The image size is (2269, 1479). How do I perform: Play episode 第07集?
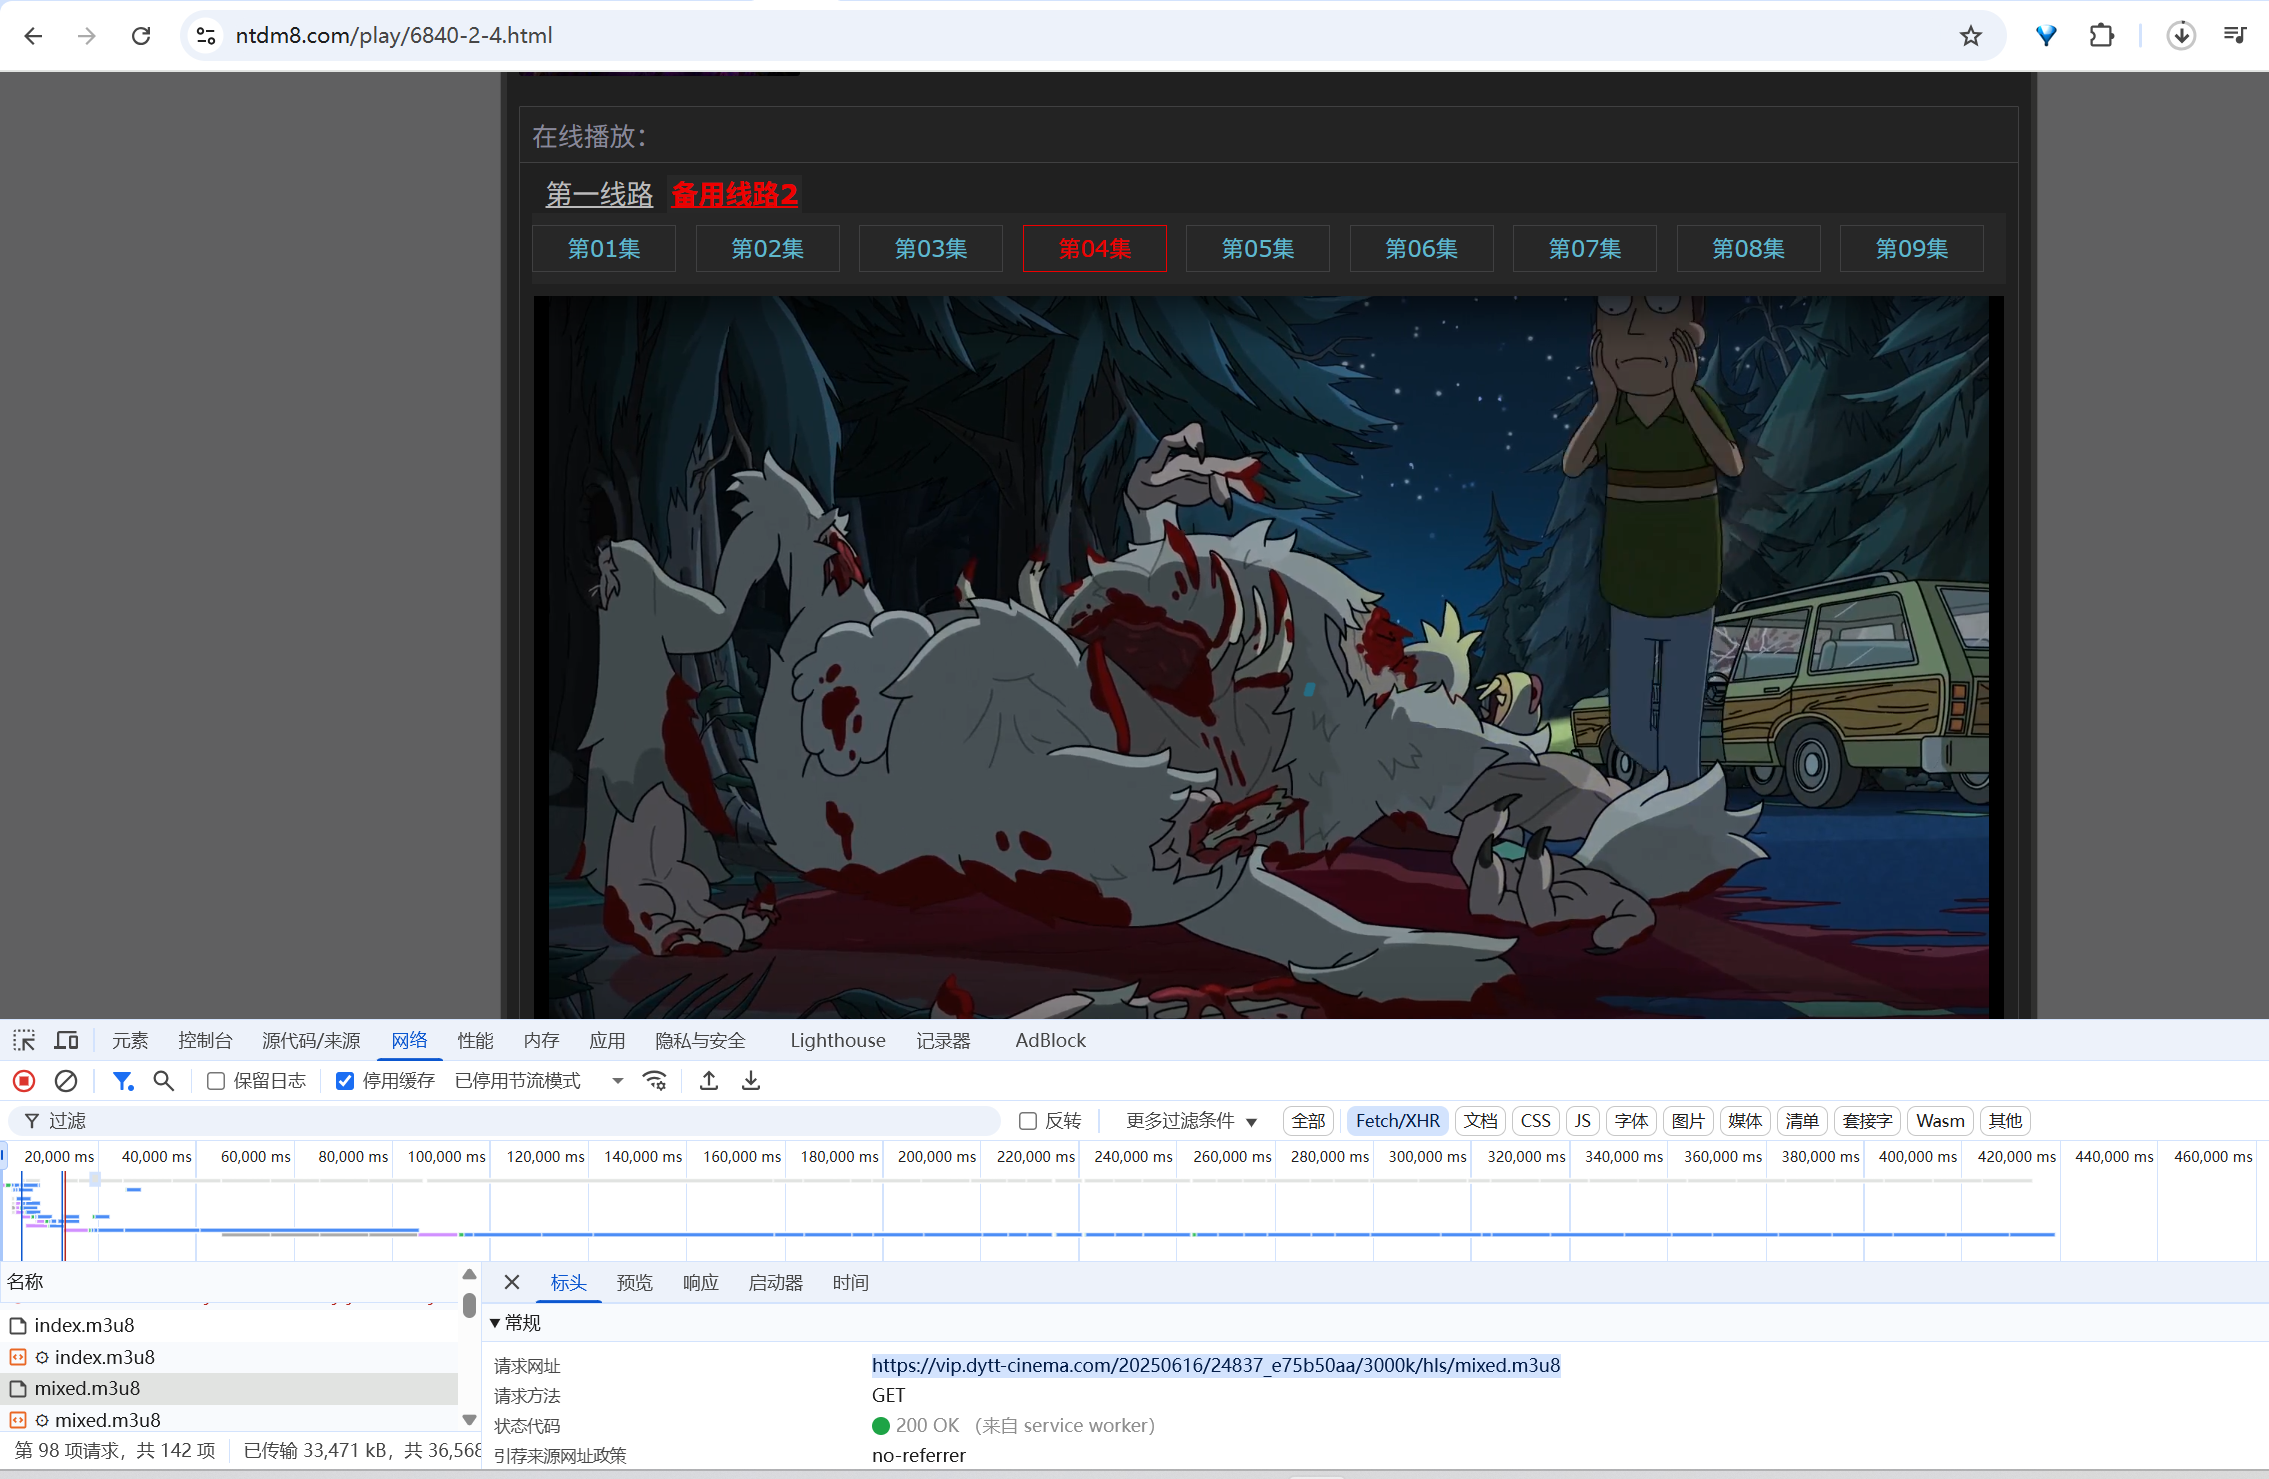pyautogui.click(x=1585, y=248)
